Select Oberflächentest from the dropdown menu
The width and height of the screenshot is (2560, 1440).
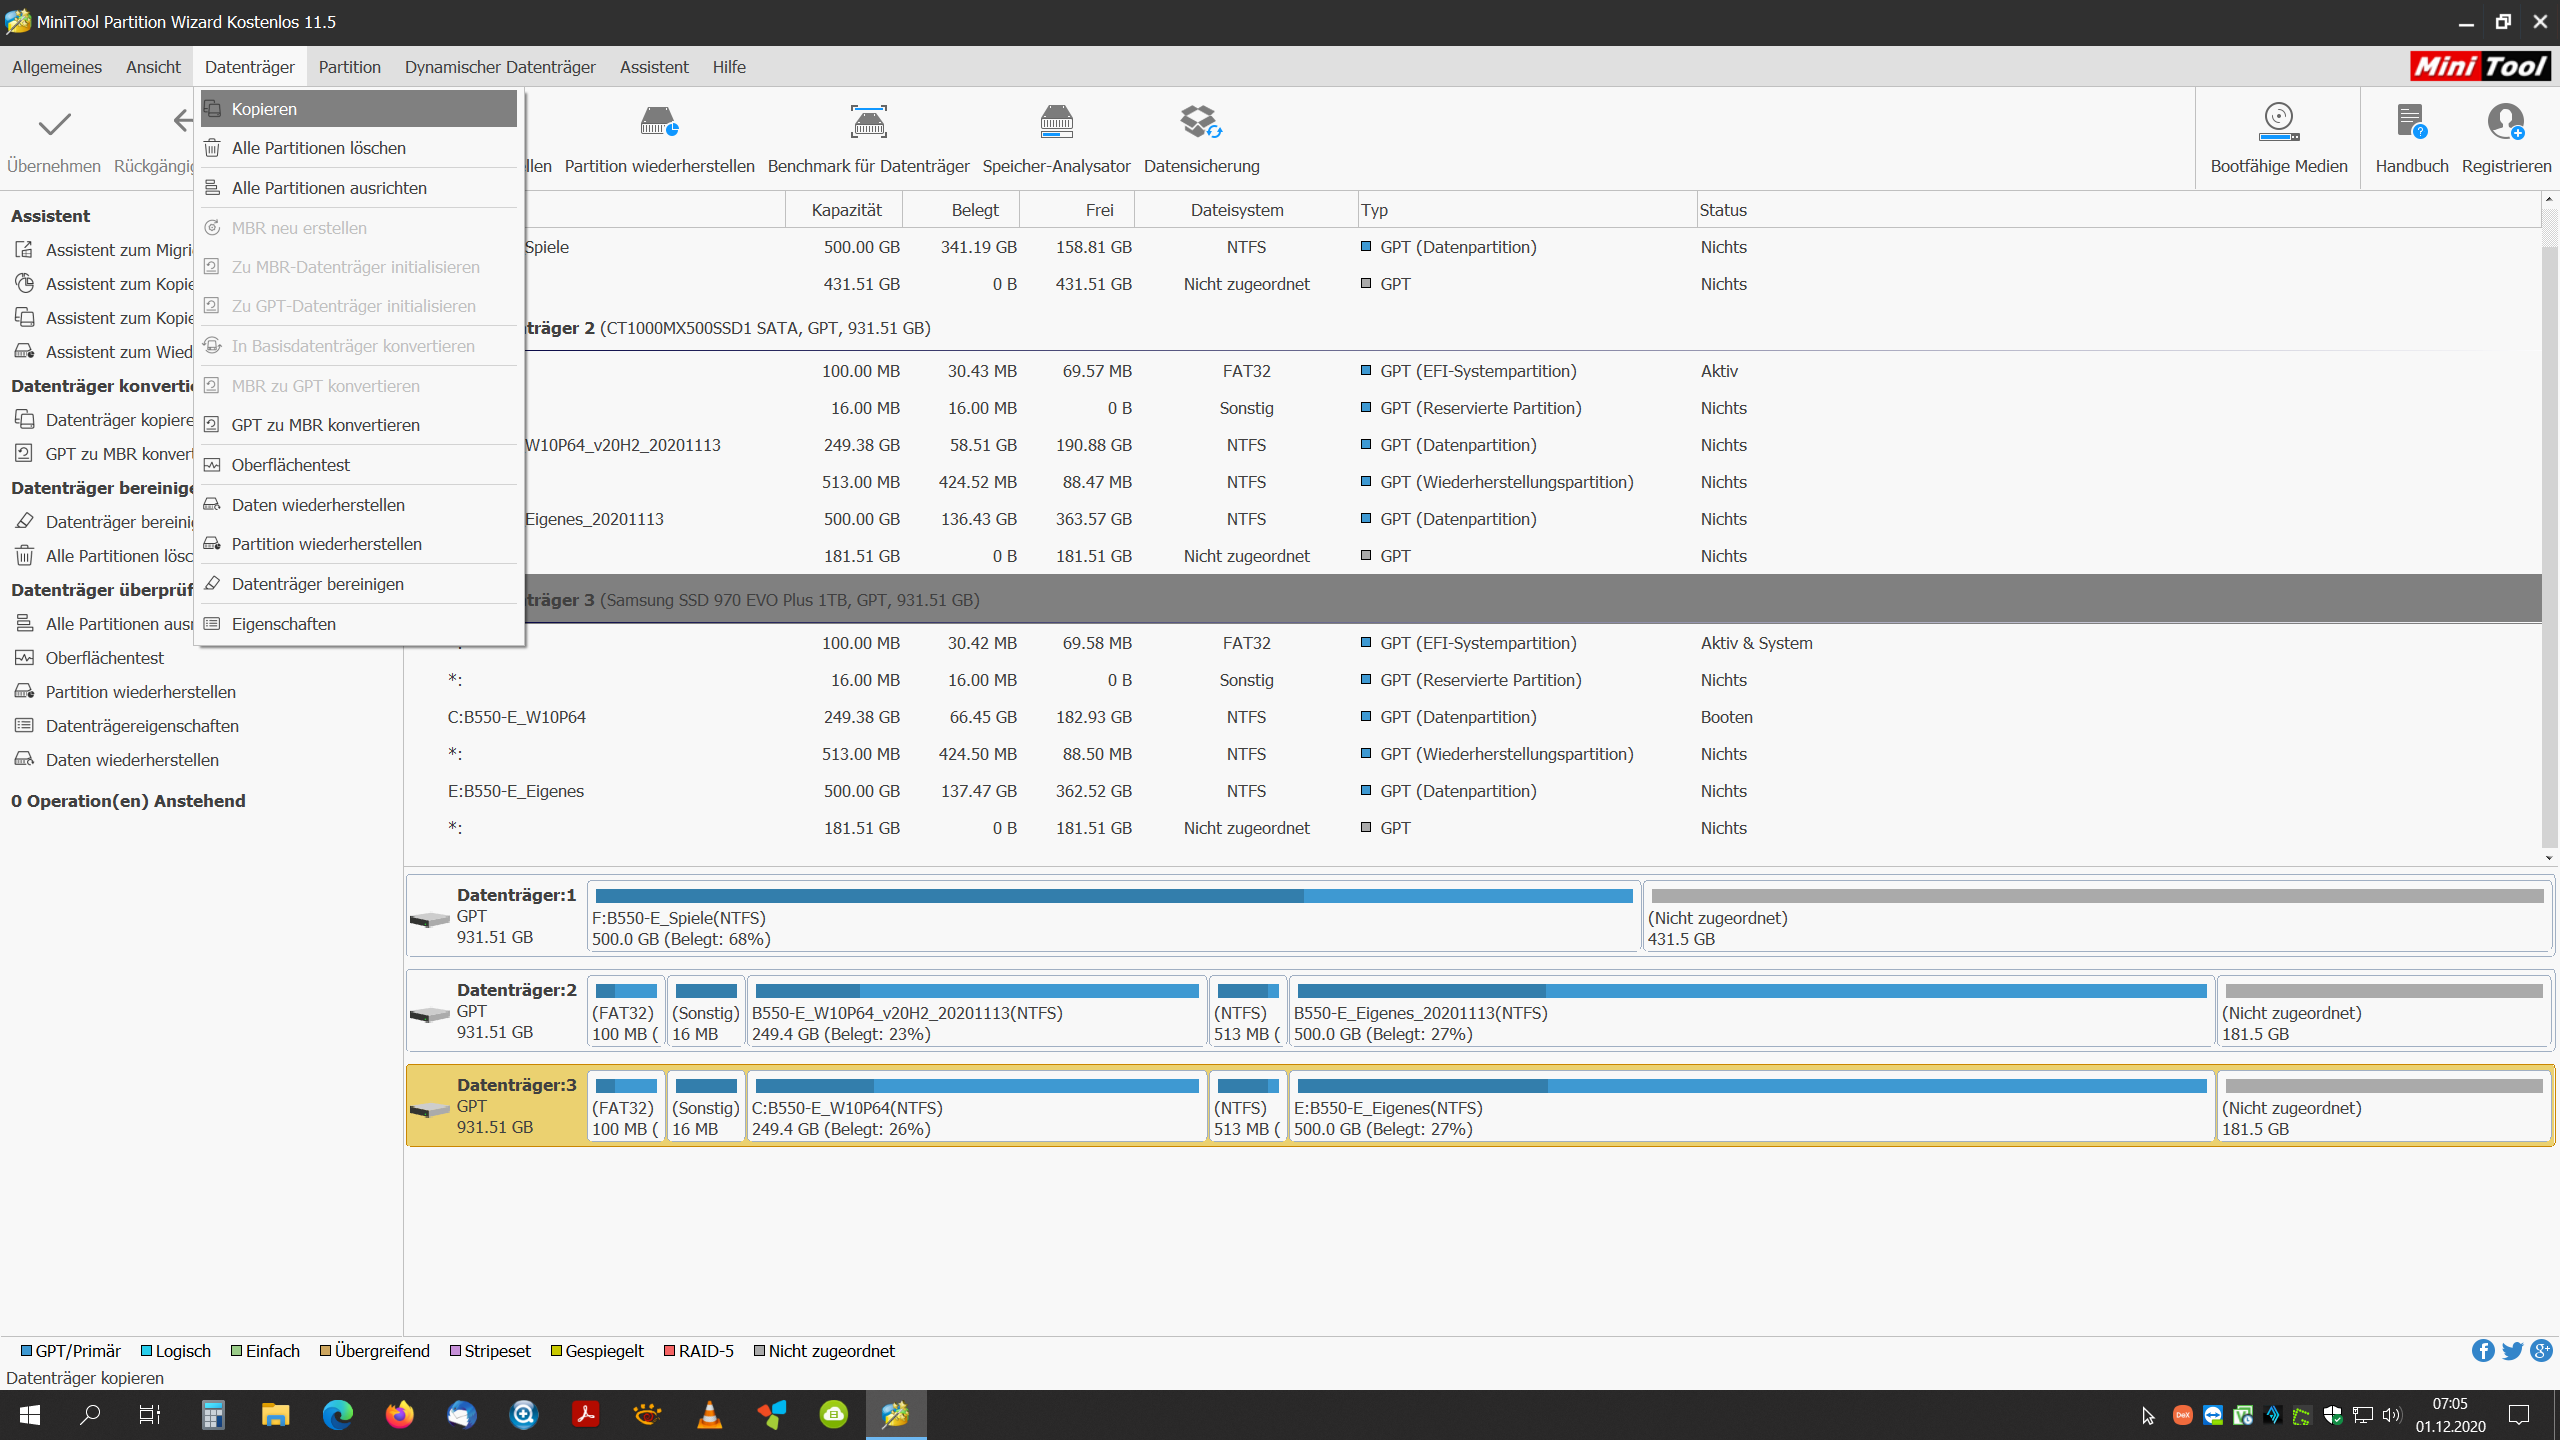(290, 465)
